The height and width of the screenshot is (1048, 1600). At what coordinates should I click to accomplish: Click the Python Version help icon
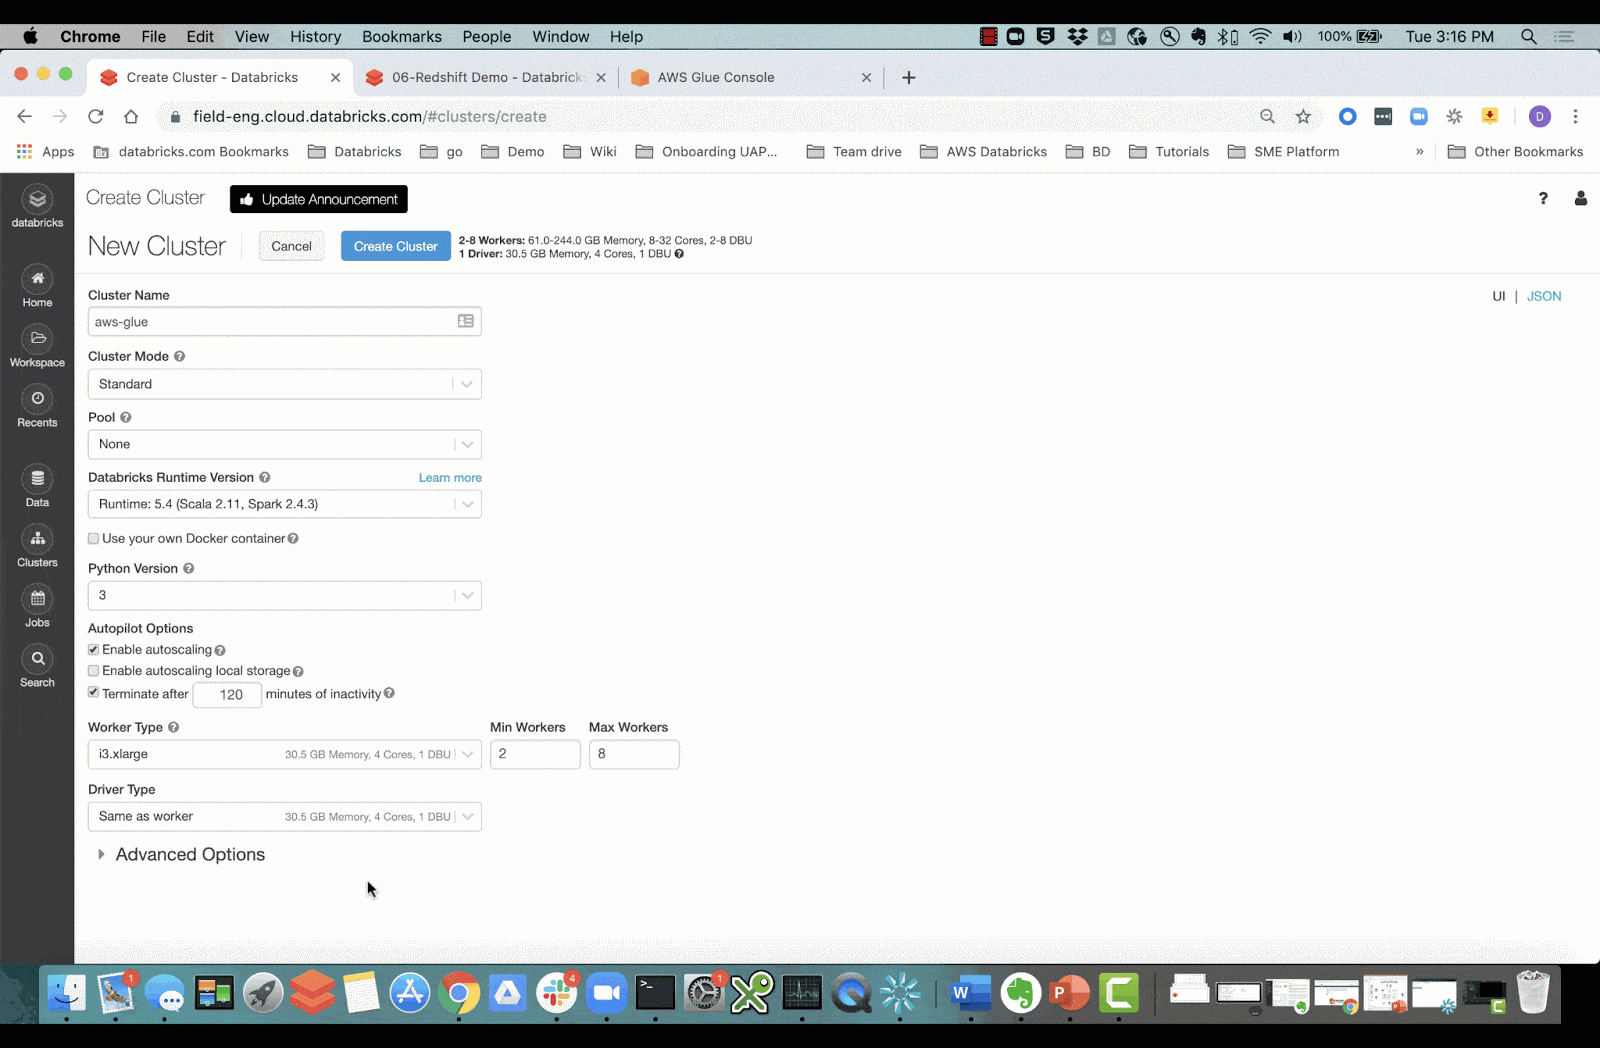(188, 568)
